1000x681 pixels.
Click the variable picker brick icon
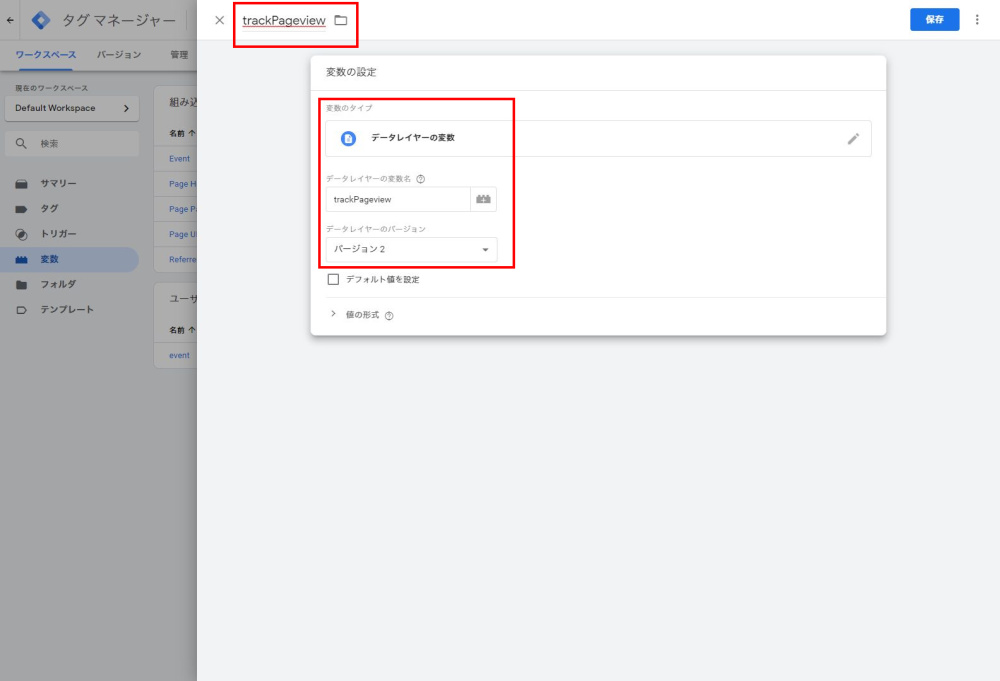tap(484, 199)
